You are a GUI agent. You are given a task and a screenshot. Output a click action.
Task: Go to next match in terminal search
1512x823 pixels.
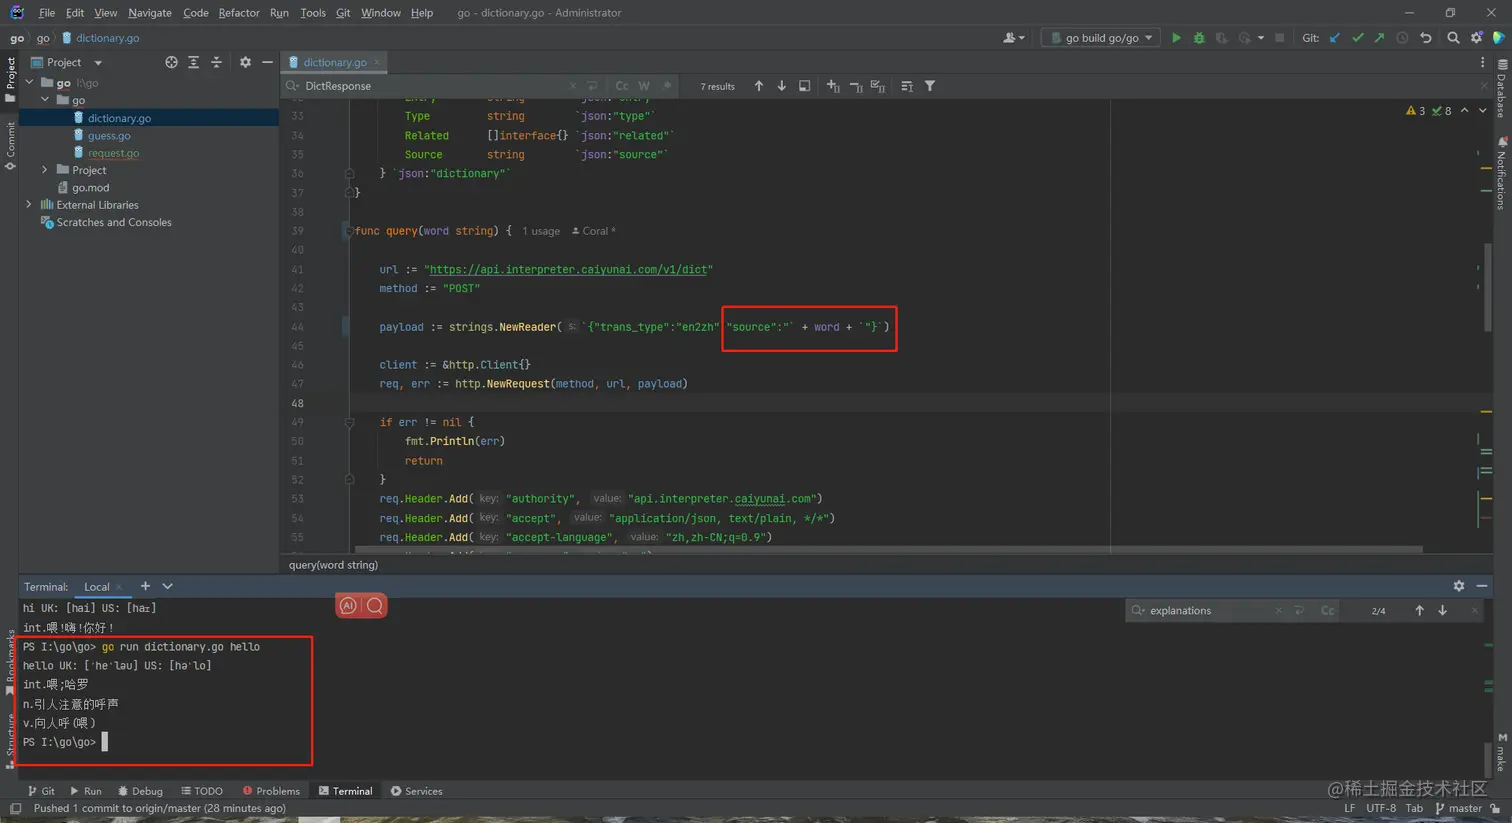point(1442,610)
